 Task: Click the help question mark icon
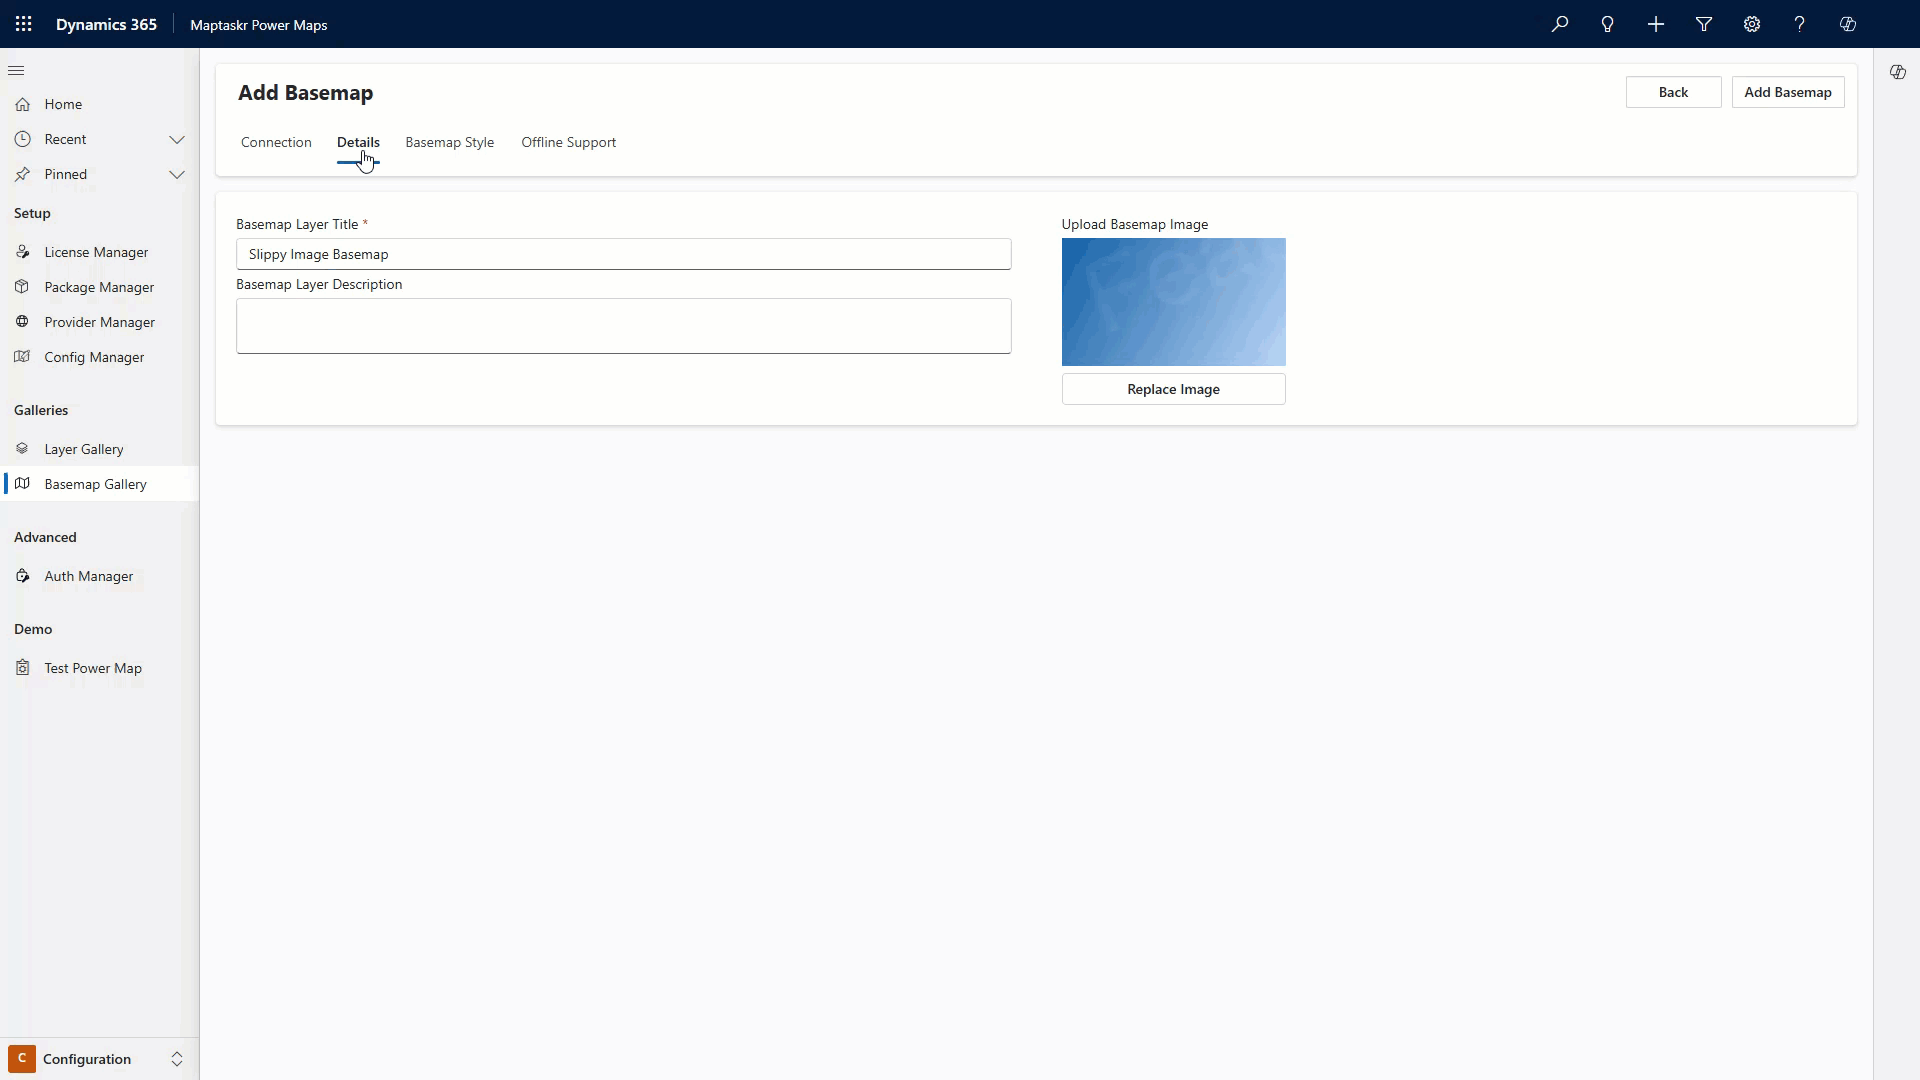pos(1800,24)
